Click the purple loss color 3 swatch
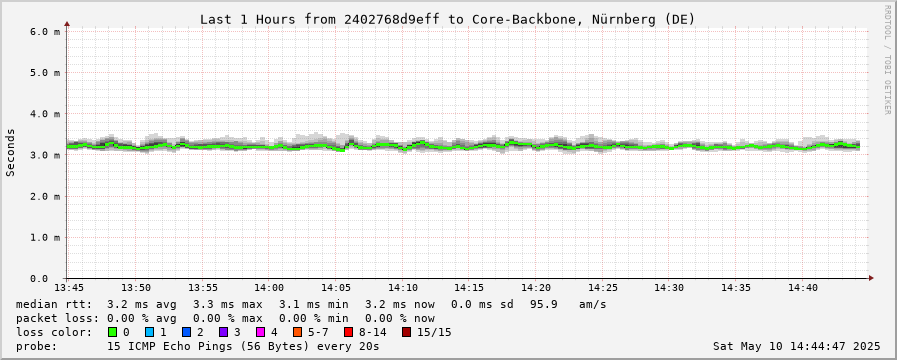This screenshot has height=360, width=897. pyautogui.click(x=223, y=332)
